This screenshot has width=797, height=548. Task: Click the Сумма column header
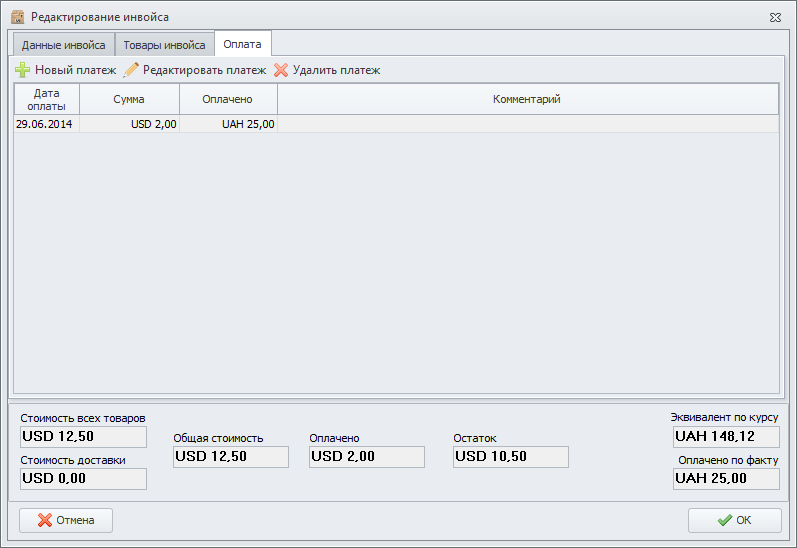click(129, 99)
